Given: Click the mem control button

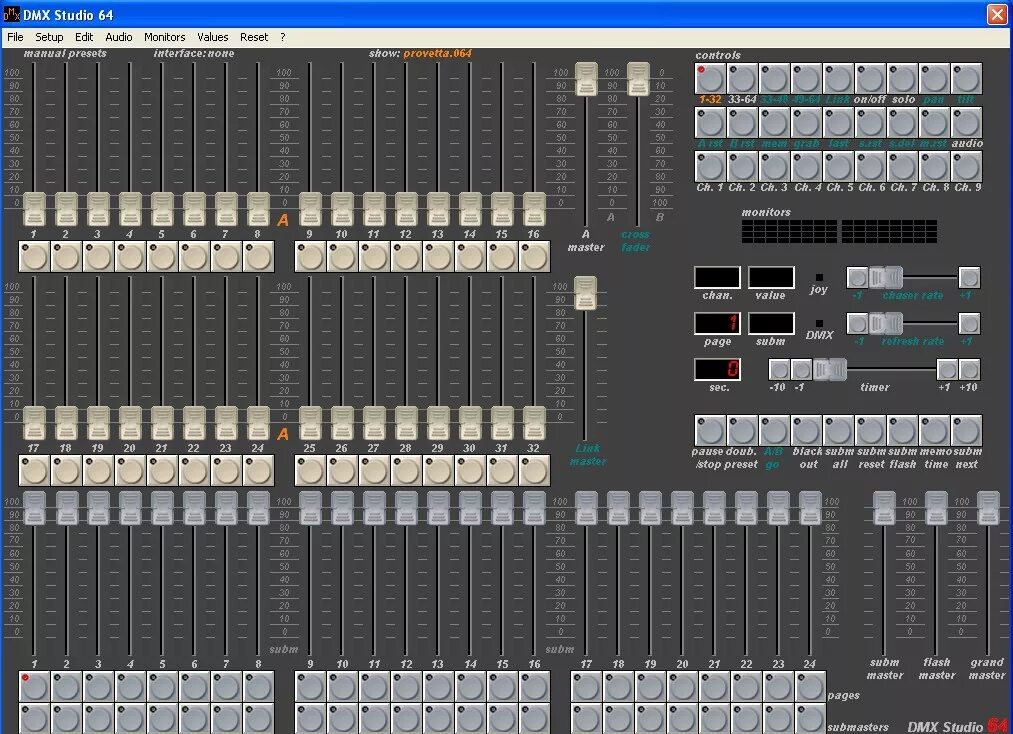Looking at the screenshot, I should pos(775,123).
